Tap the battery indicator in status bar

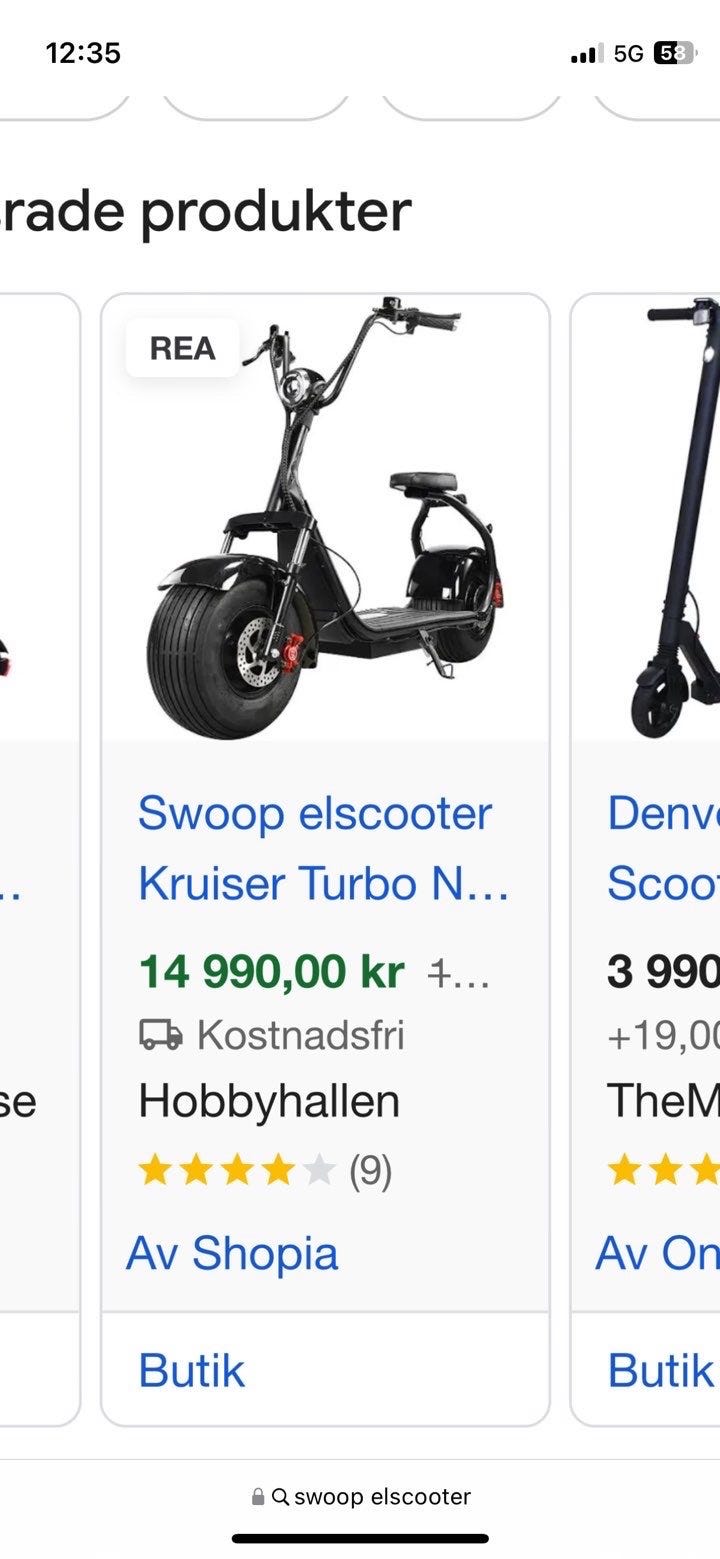coord(674,53)
